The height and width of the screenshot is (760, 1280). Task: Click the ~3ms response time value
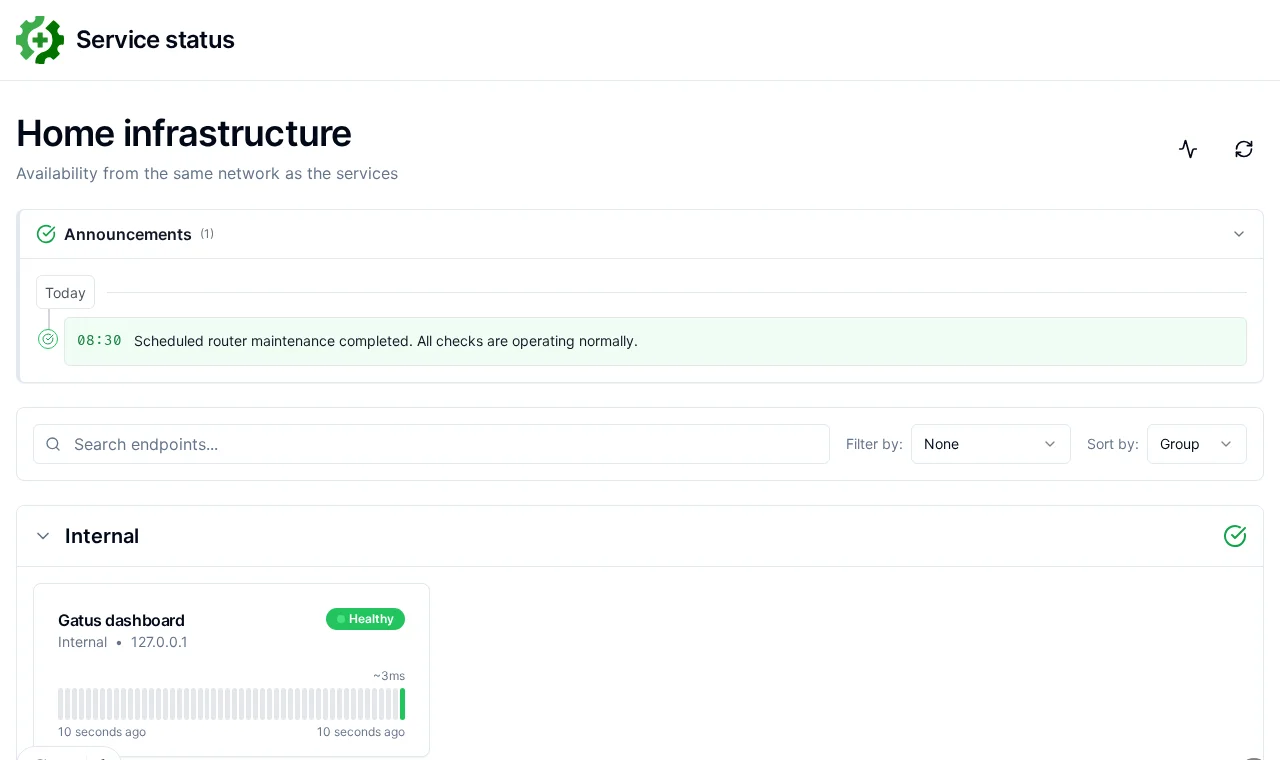point(389,676)
